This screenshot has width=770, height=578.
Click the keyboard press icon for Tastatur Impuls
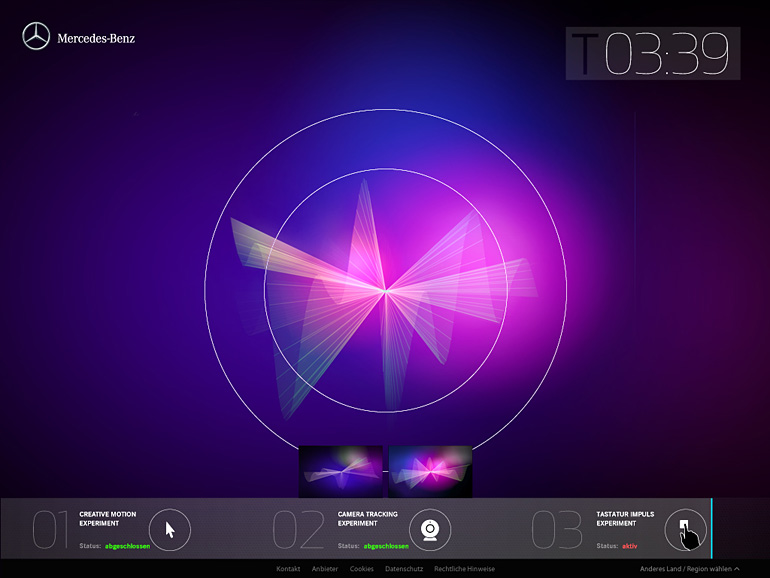click(686, 530)
